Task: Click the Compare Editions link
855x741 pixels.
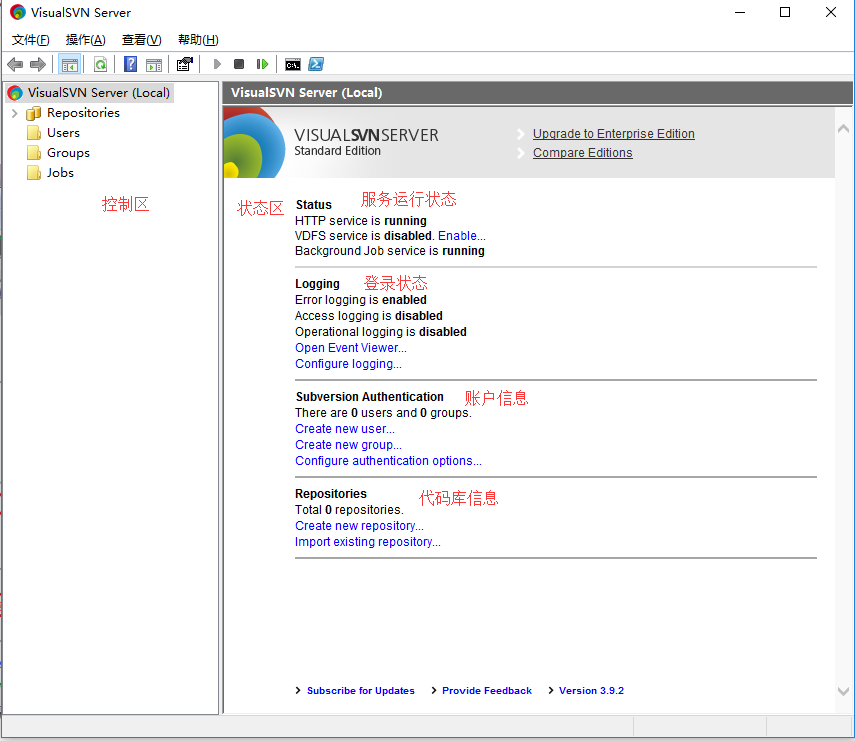Action: click(582, 153)
